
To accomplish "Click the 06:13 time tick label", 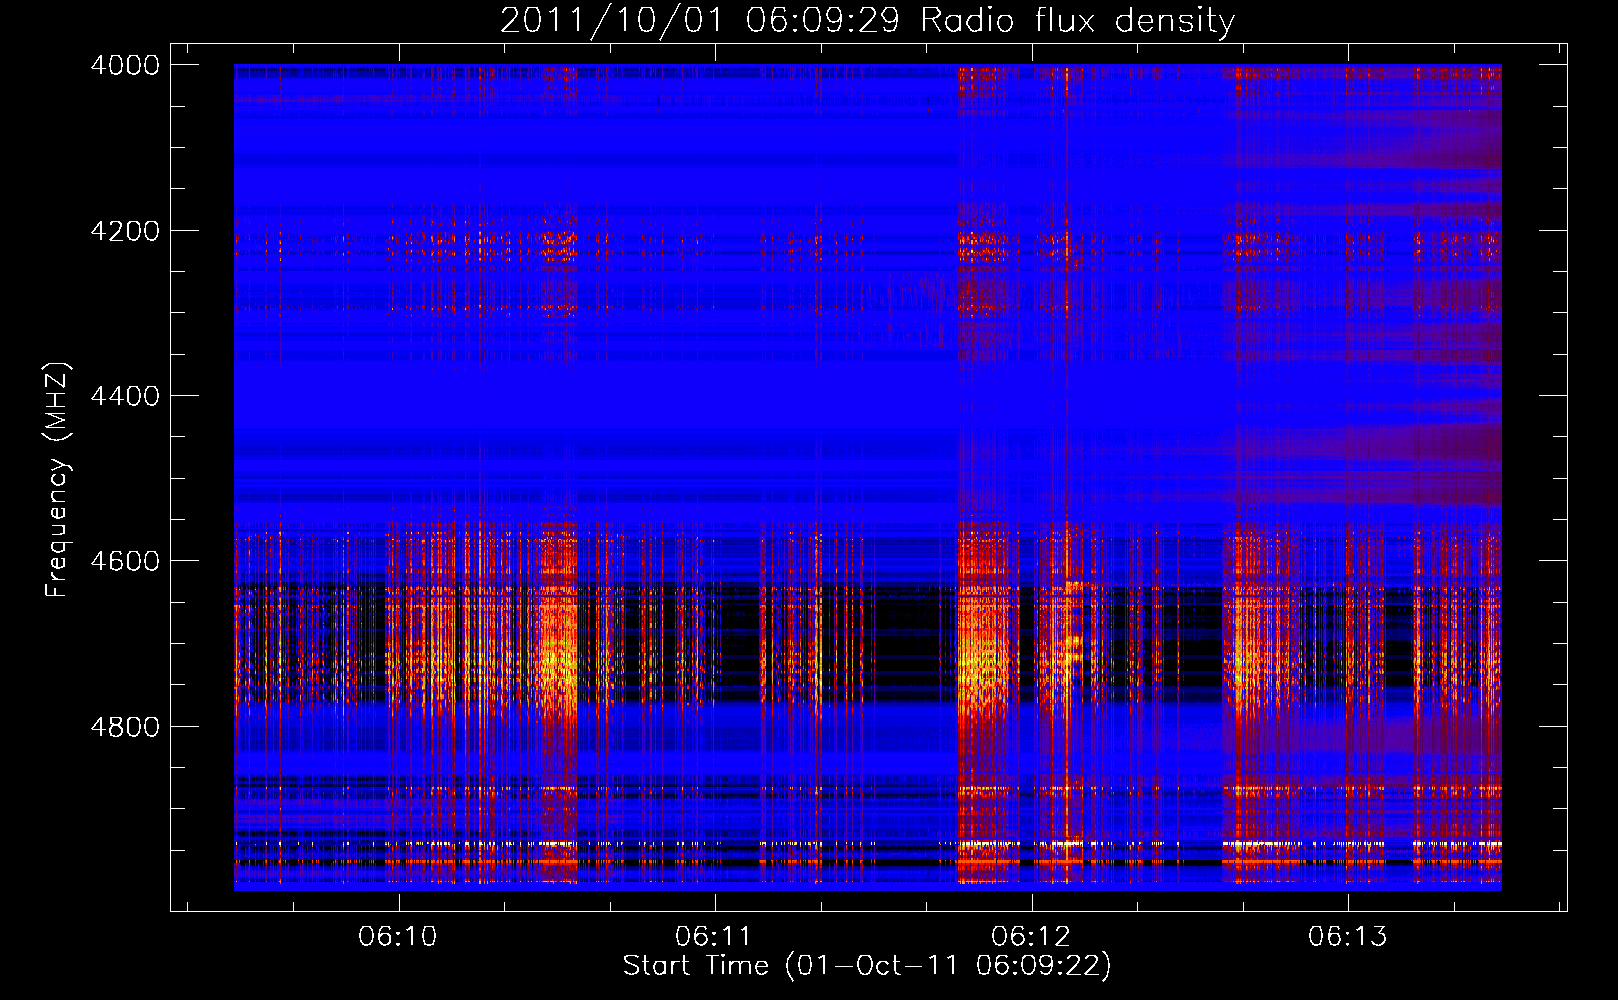I will point(1348,936).
